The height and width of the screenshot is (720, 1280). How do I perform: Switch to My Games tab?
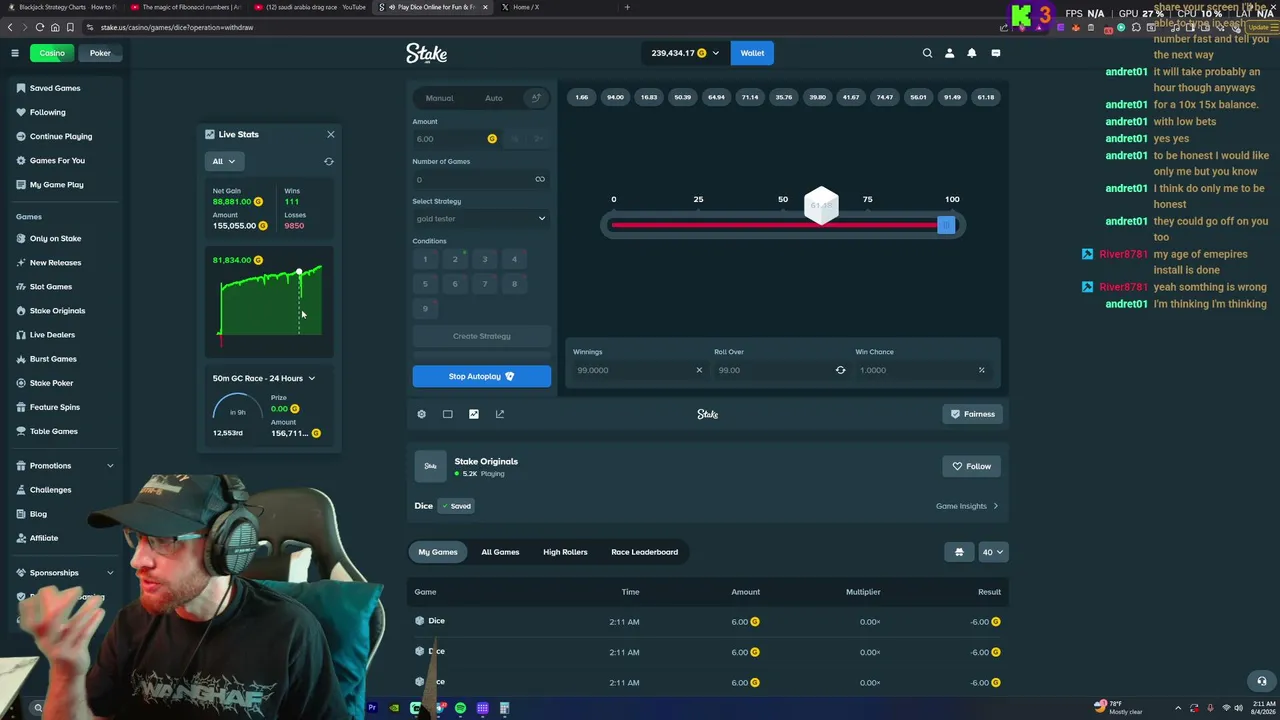coord(438,552)
